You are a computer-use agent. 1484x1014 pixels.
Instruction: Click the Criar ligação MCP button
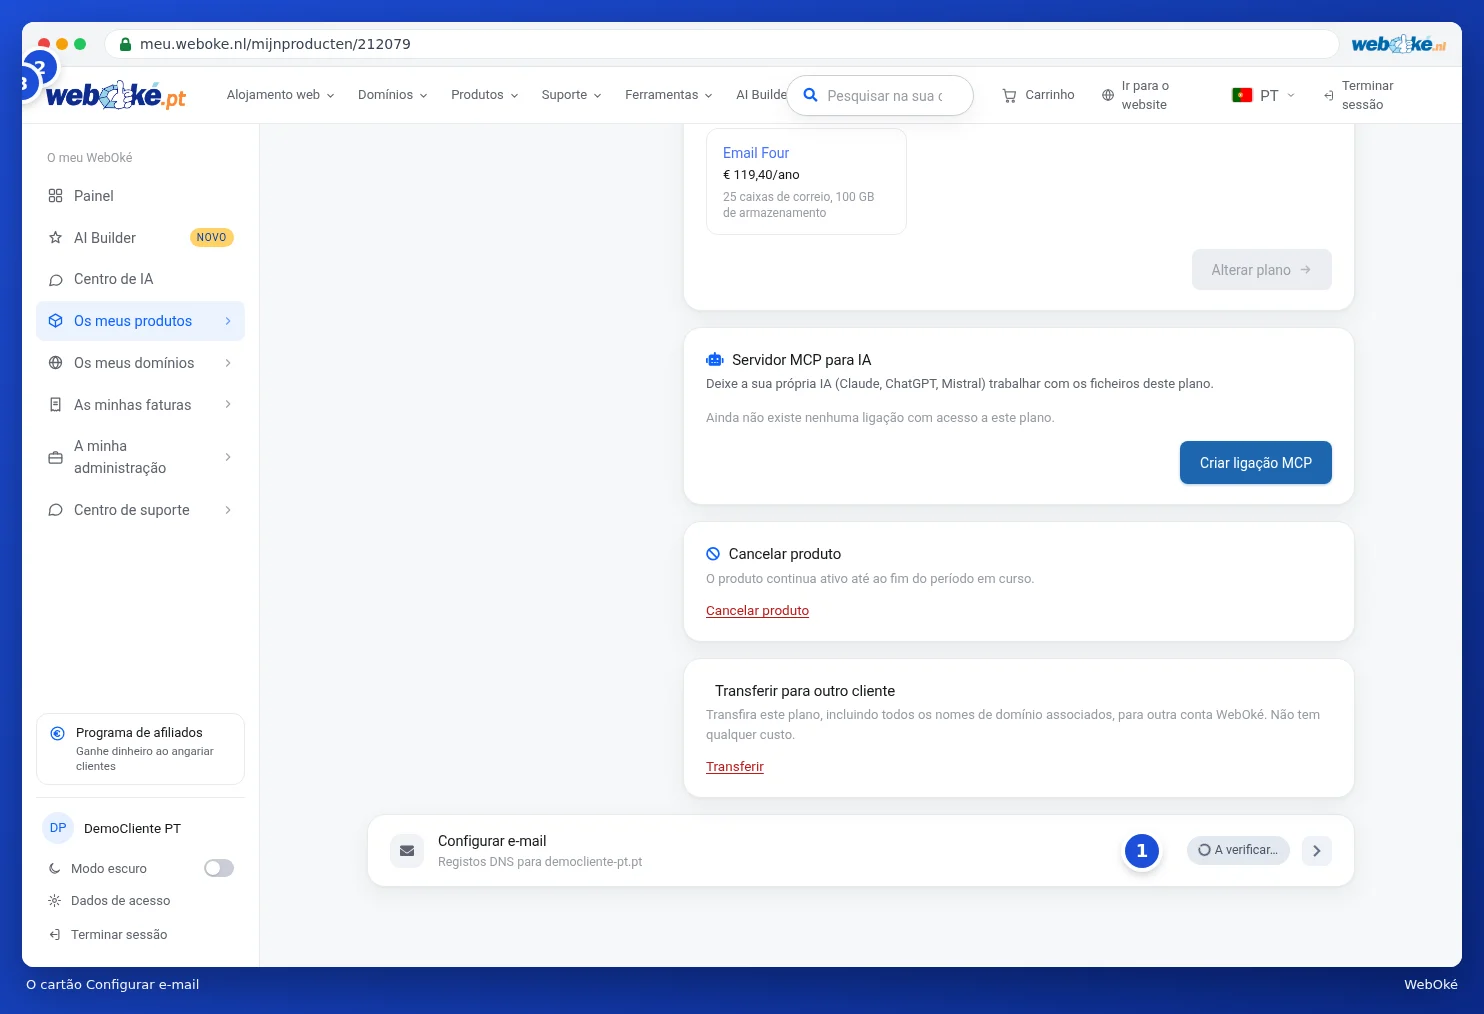[x=1256, y=463]
